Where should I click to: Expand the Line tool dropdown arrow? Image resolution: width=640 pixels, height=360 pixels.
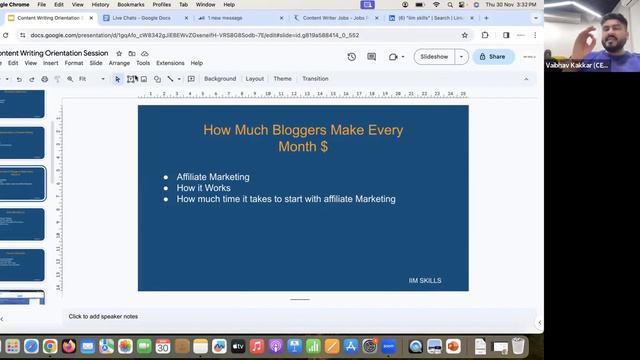pyautogui.click(x=179, y=79)
